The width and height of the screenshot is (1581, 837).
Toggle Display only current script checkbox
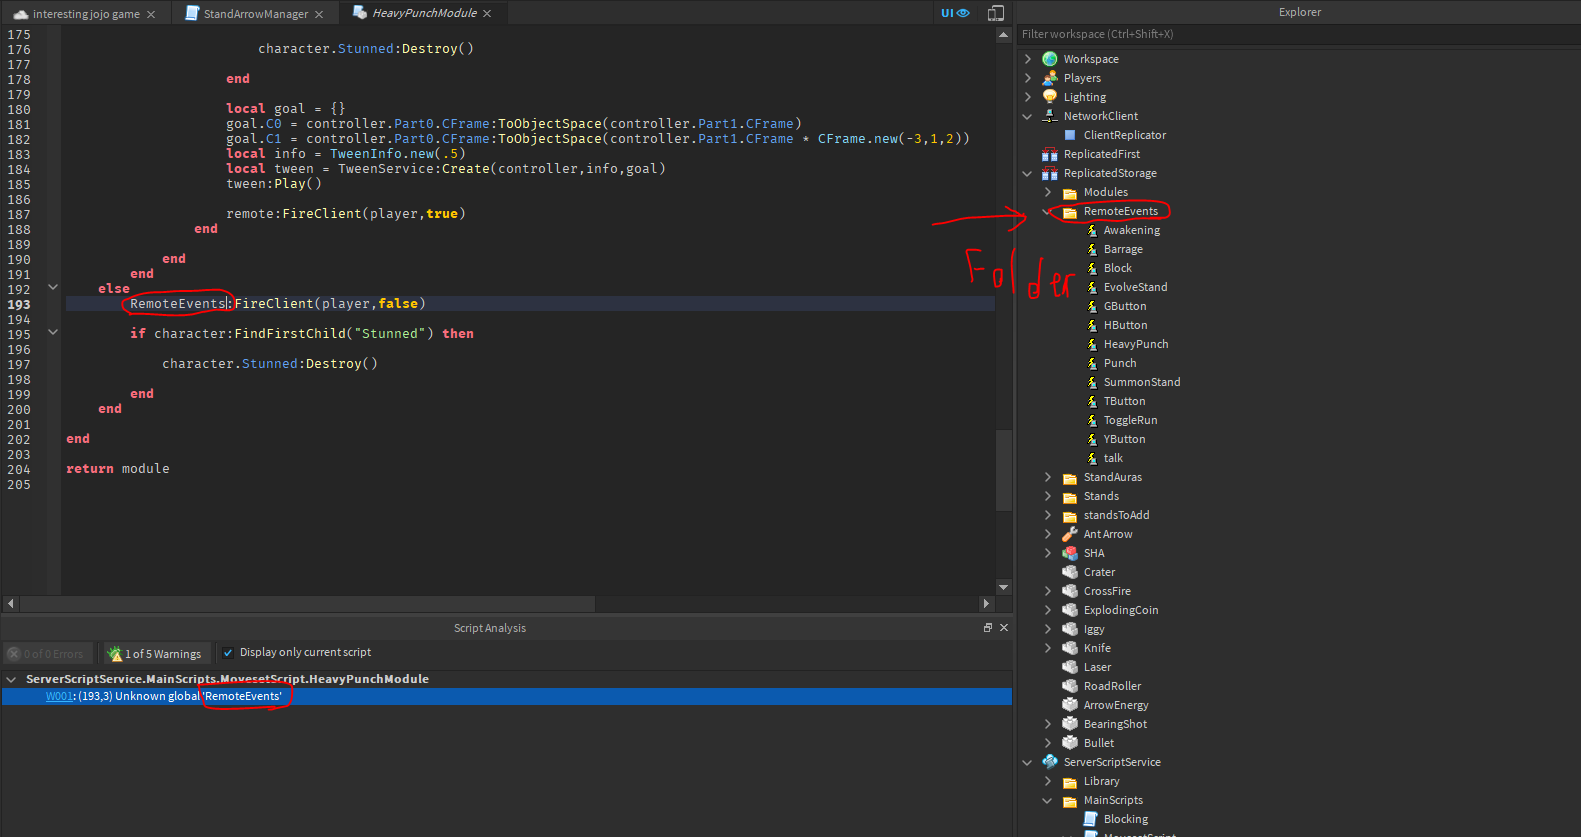pyautogui.click(x=228, y=653)
